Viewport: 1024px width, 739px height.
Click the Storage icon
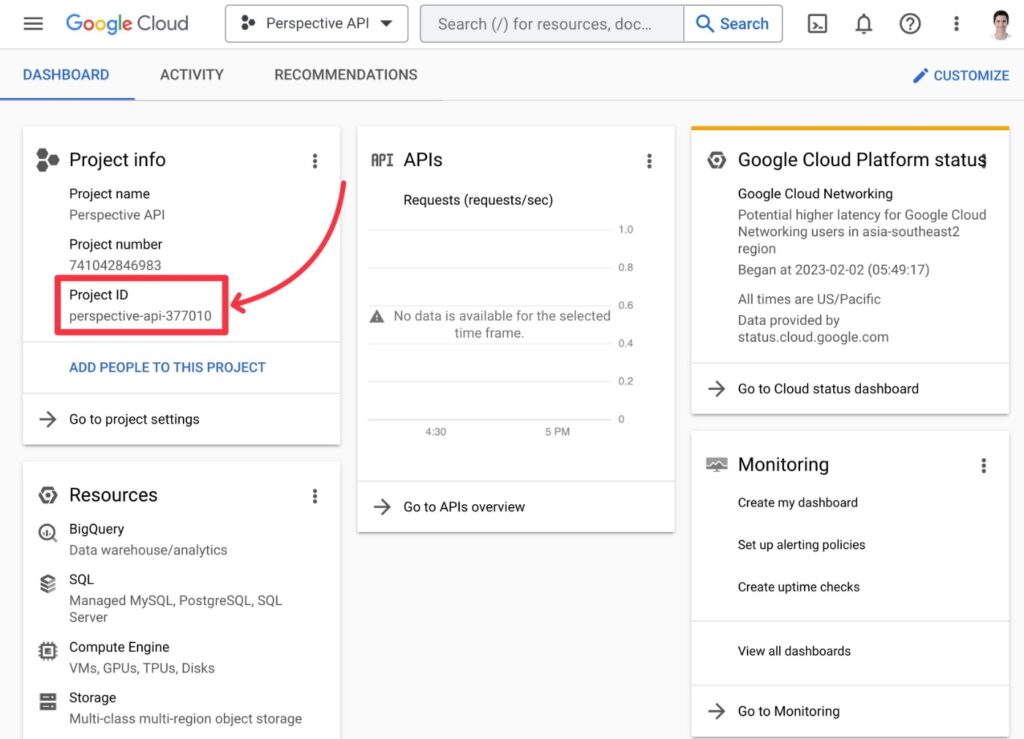[x=48, y=702]
